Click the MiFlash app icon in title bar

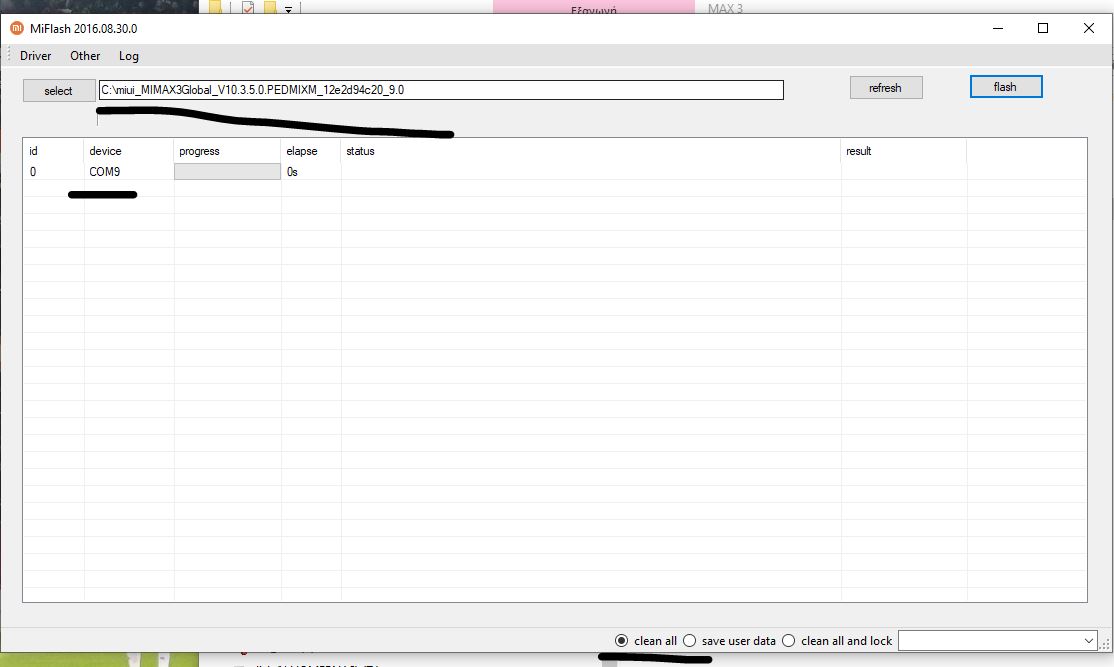(x=16, y=28)
